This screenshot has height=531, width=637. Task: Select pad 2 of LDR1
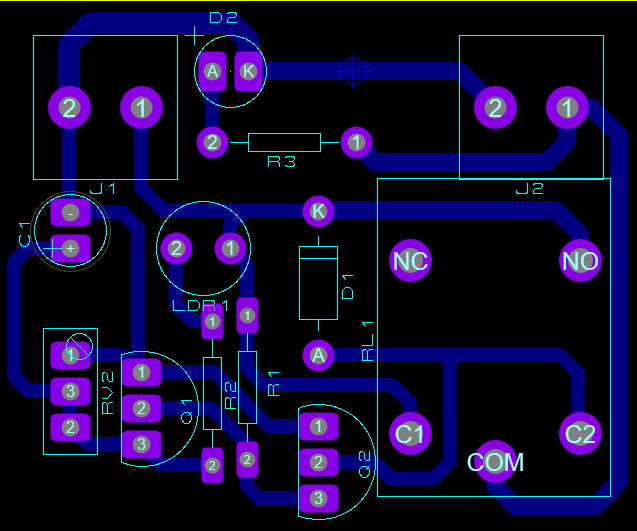[x=176, y=248]
